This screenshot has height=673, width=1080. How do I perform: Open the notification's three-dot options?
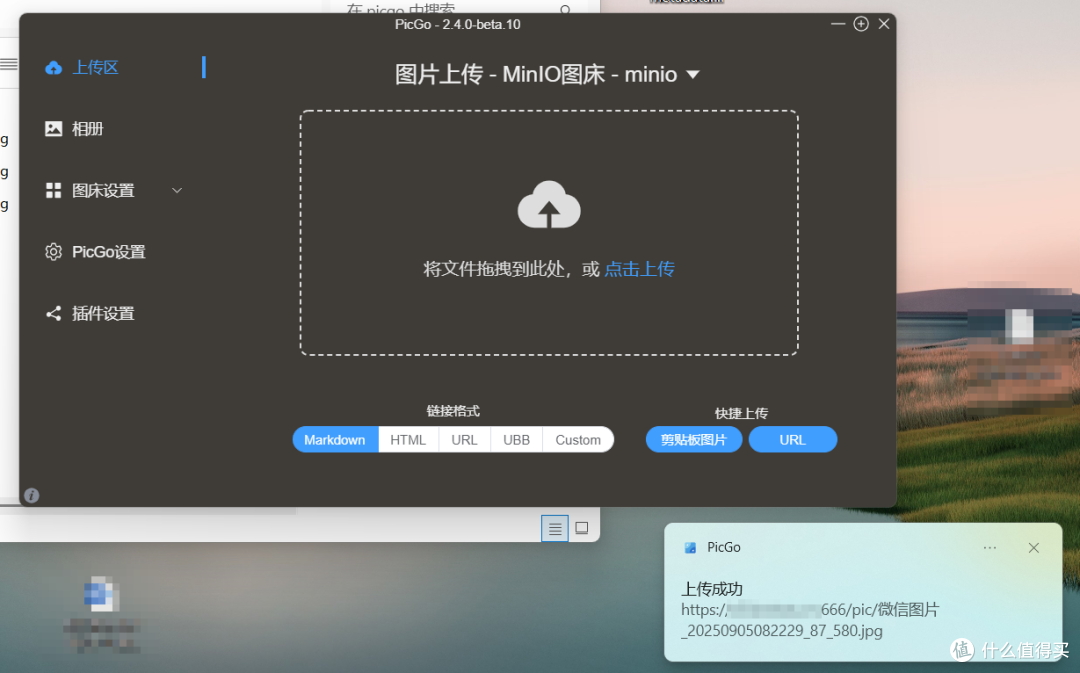(990, 548)
